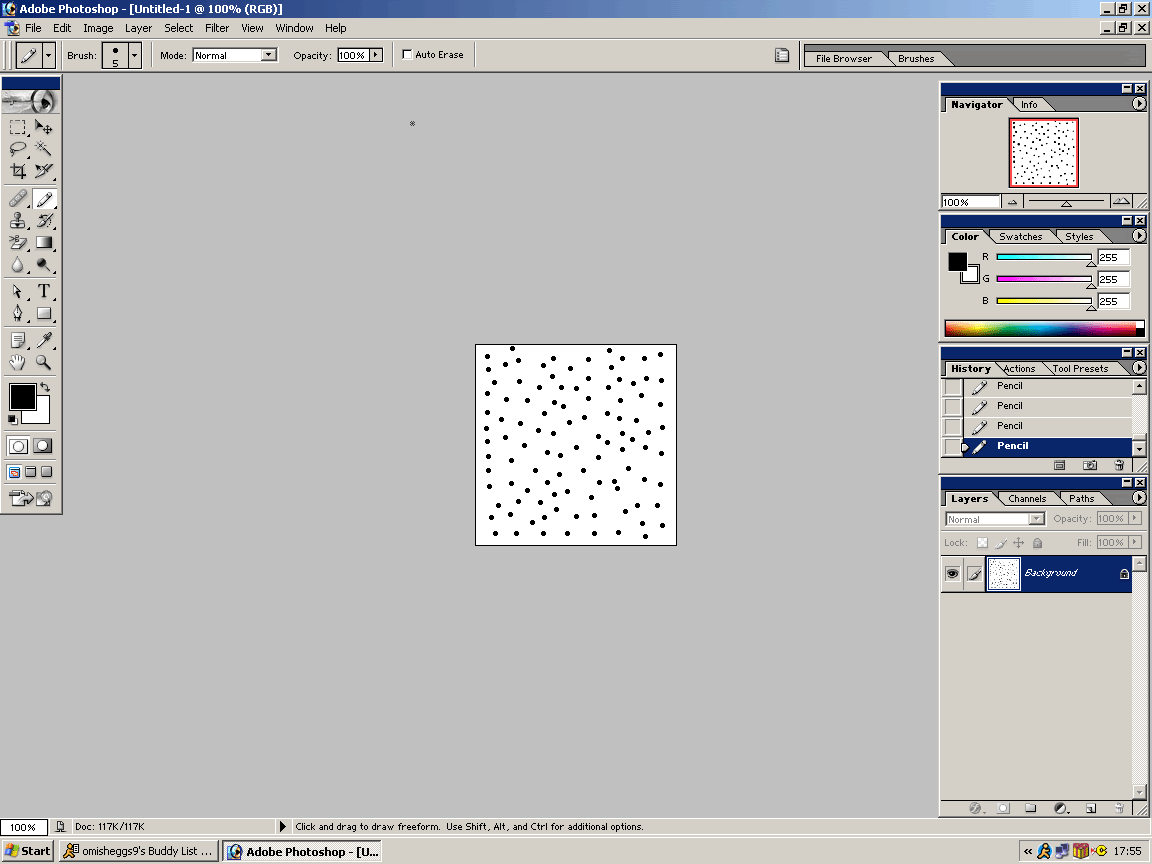Click the foreground black color swatch
Screen dimensions: 1152x864
(x=23, y=397)
